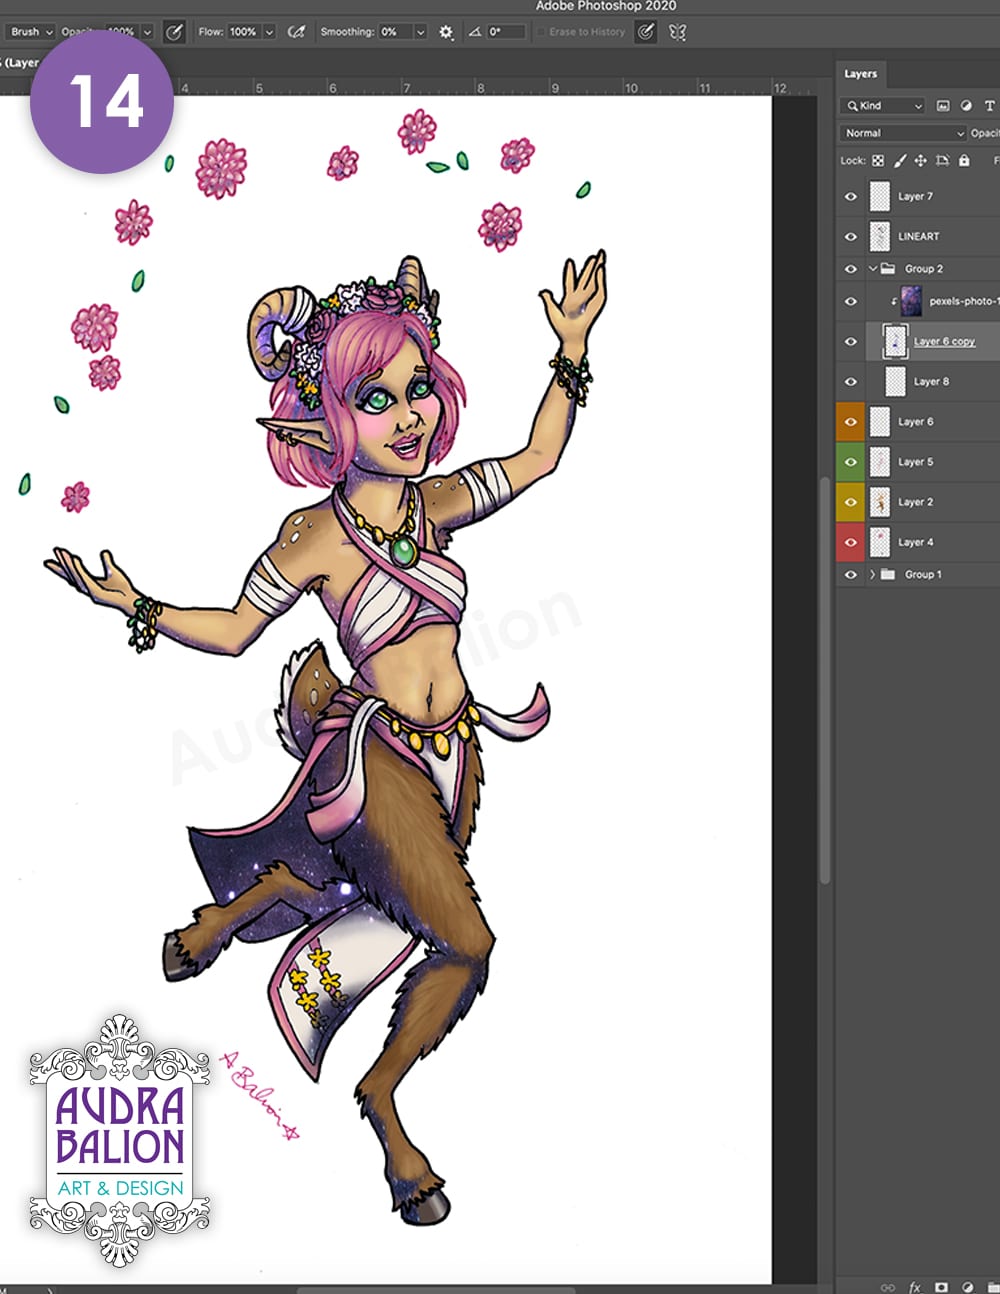This screenshot has width=1000, height=1294.
Task: Lock transparent pixels icon
Action: point(878,160)
